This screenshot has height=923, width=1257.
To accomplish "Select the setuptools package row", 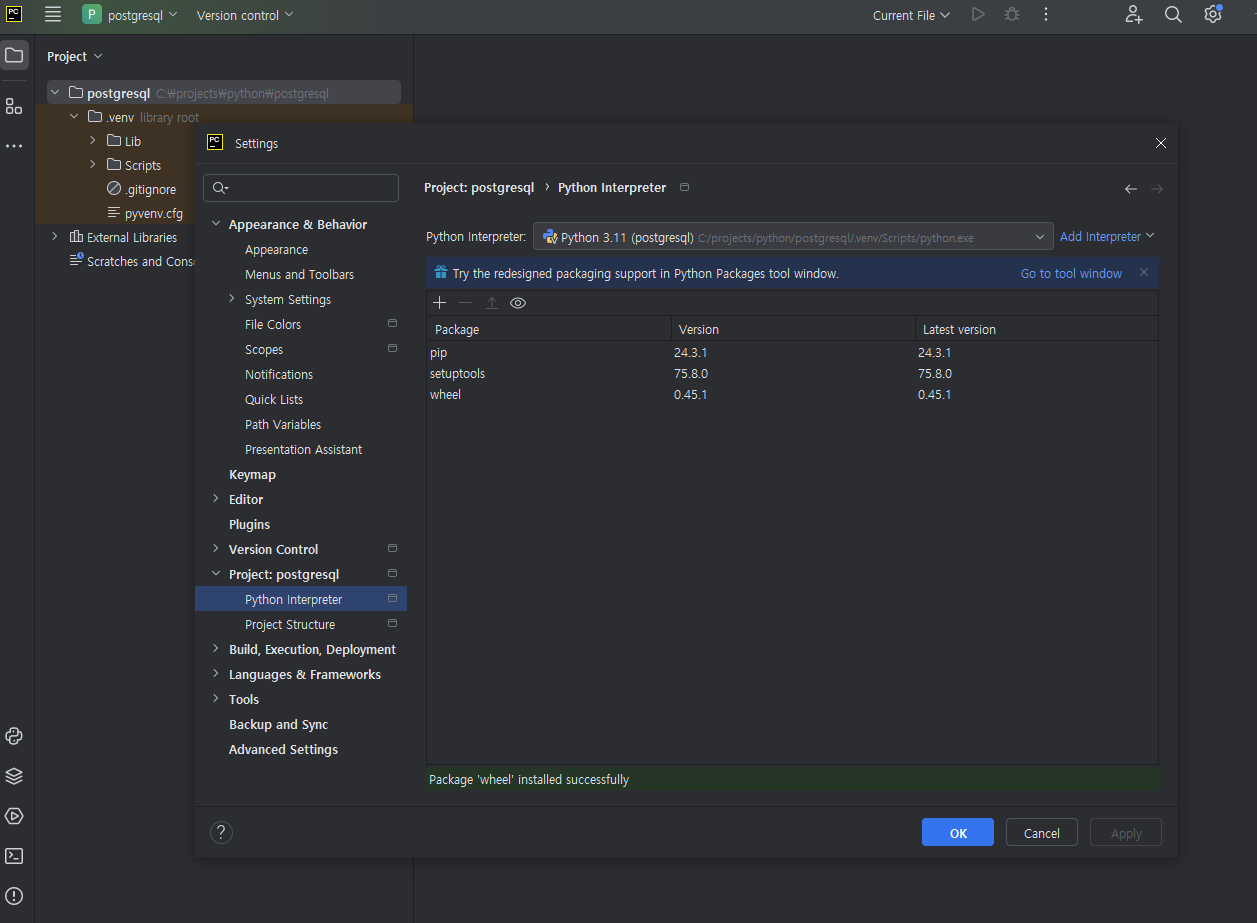I will 792,373.
